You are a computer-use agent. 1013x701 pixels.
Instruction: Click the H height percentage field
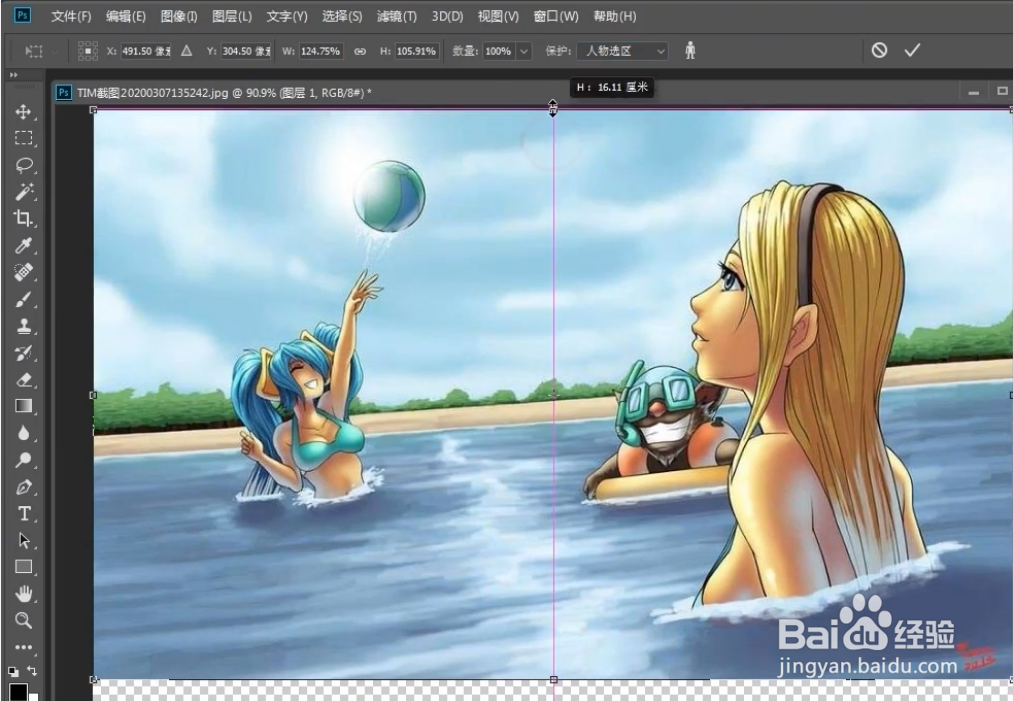click(x=417, y=51)
